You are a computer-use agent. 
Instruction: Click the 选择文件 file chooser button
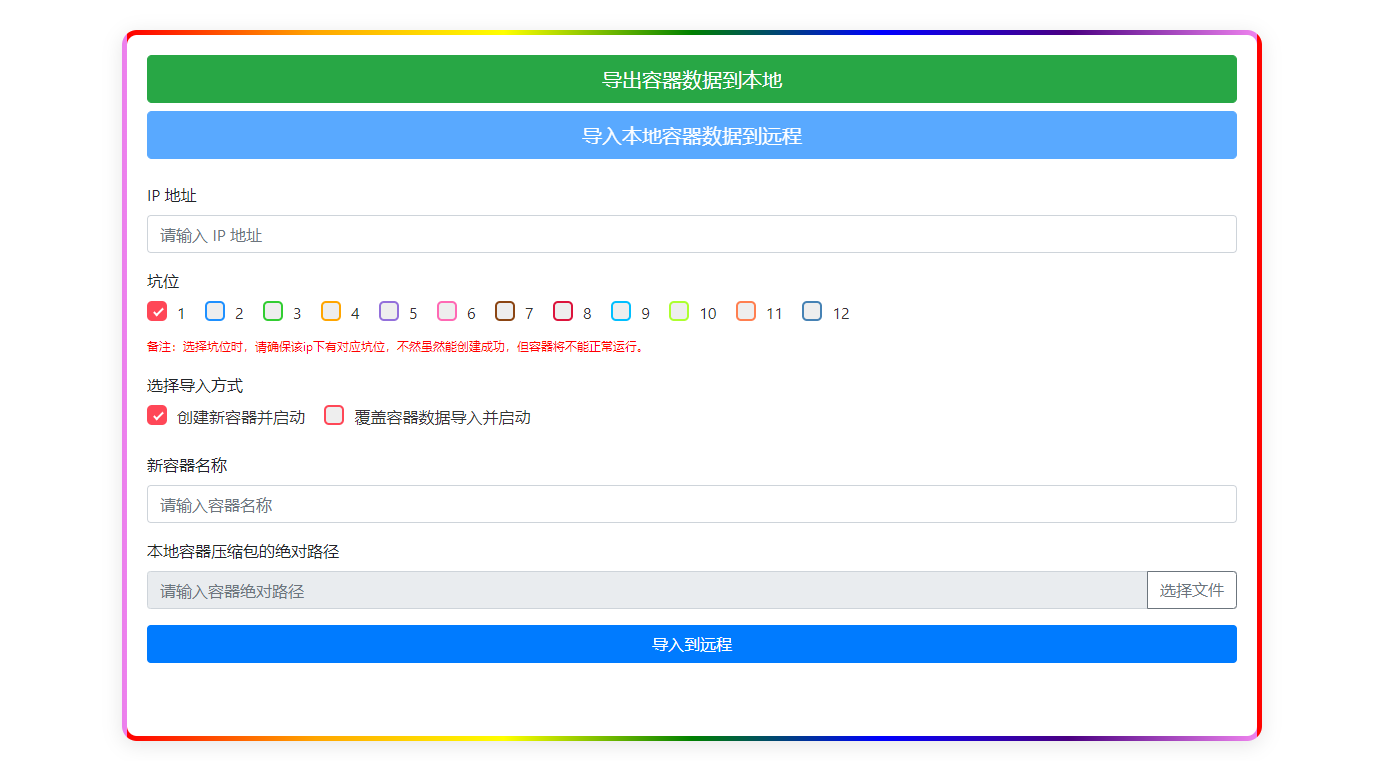click(1191, 590)
